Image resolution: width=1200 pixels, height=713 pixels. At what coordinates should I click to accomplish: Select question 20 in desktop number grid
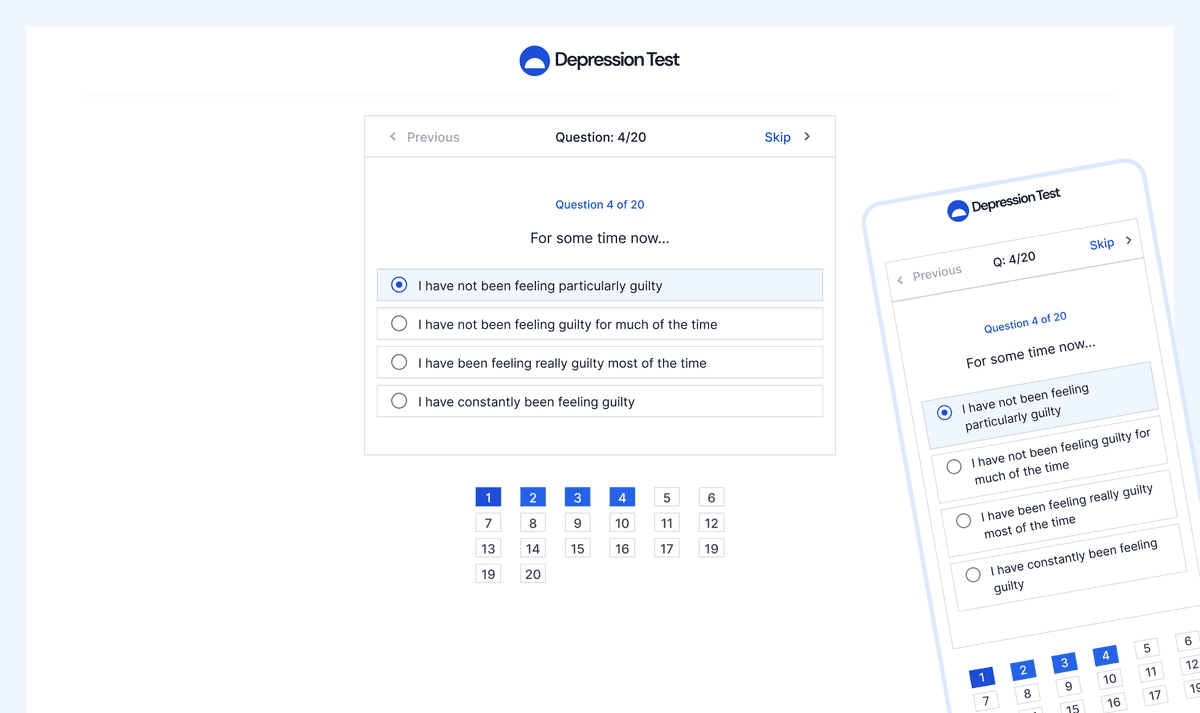pos(533,574)
